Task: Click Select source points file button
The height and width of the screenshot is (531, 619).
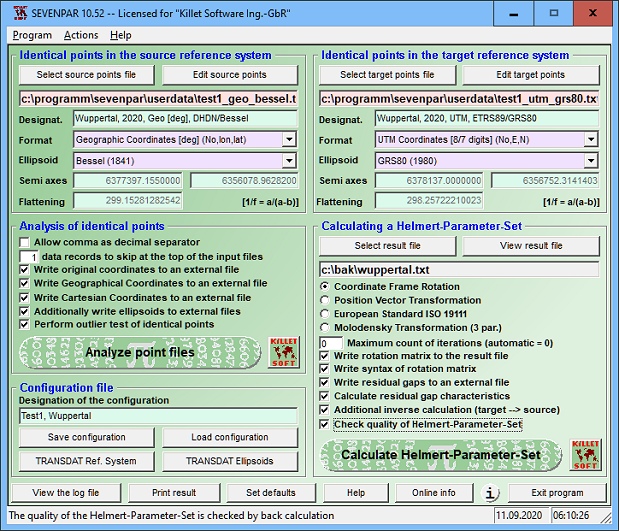Action: [86, 75]
